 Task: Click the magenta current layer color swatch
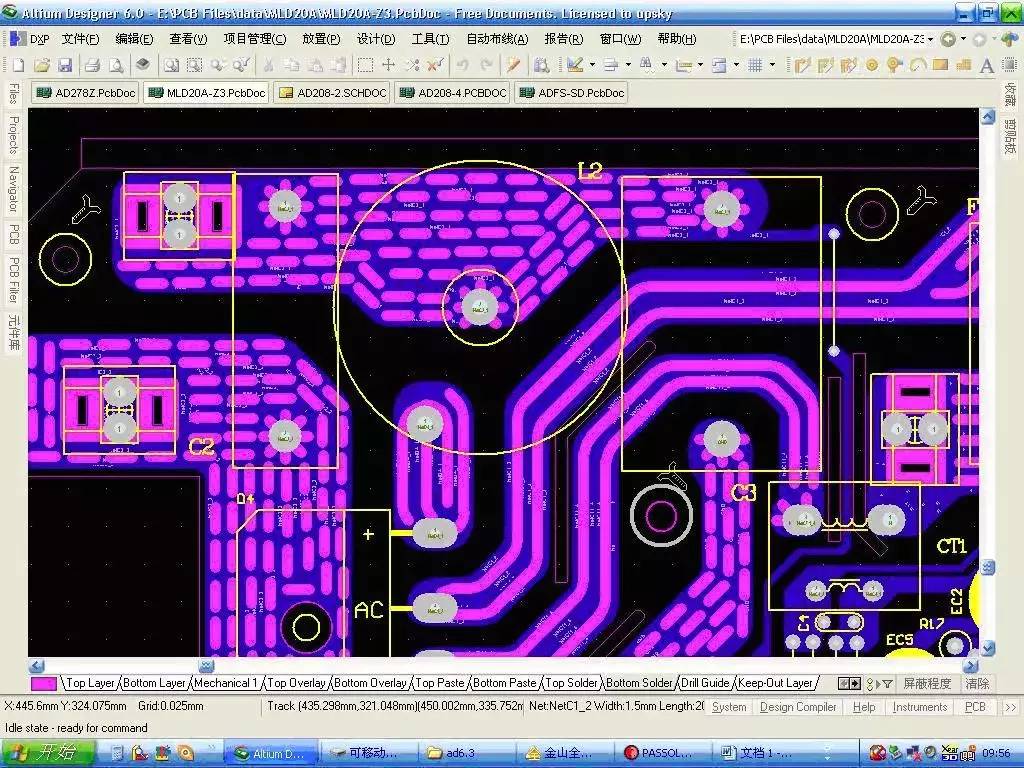(44, 684)
